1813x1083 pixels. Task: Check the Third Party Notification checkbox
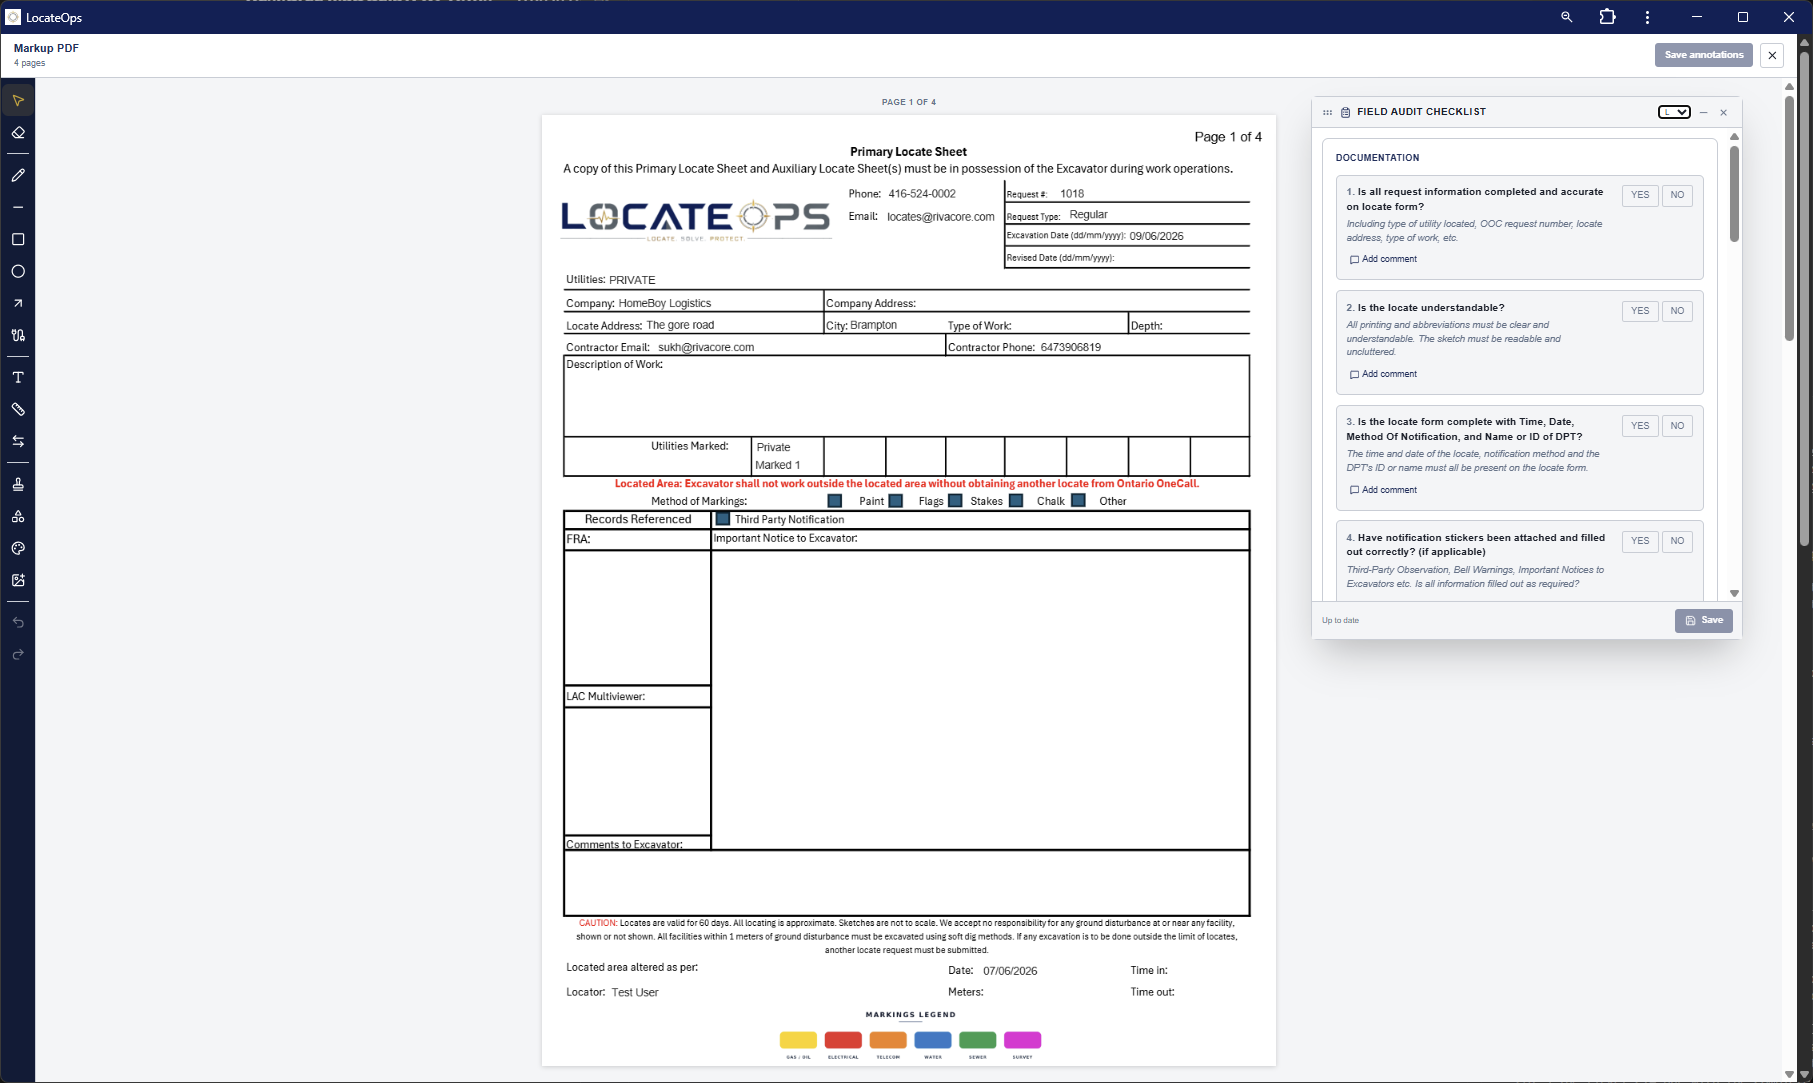(723, 519)
